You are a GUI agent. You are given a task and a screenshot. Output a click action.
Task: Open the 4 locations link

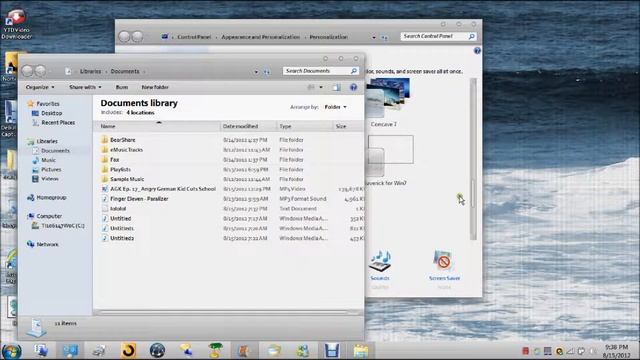(x=140, y=113)
